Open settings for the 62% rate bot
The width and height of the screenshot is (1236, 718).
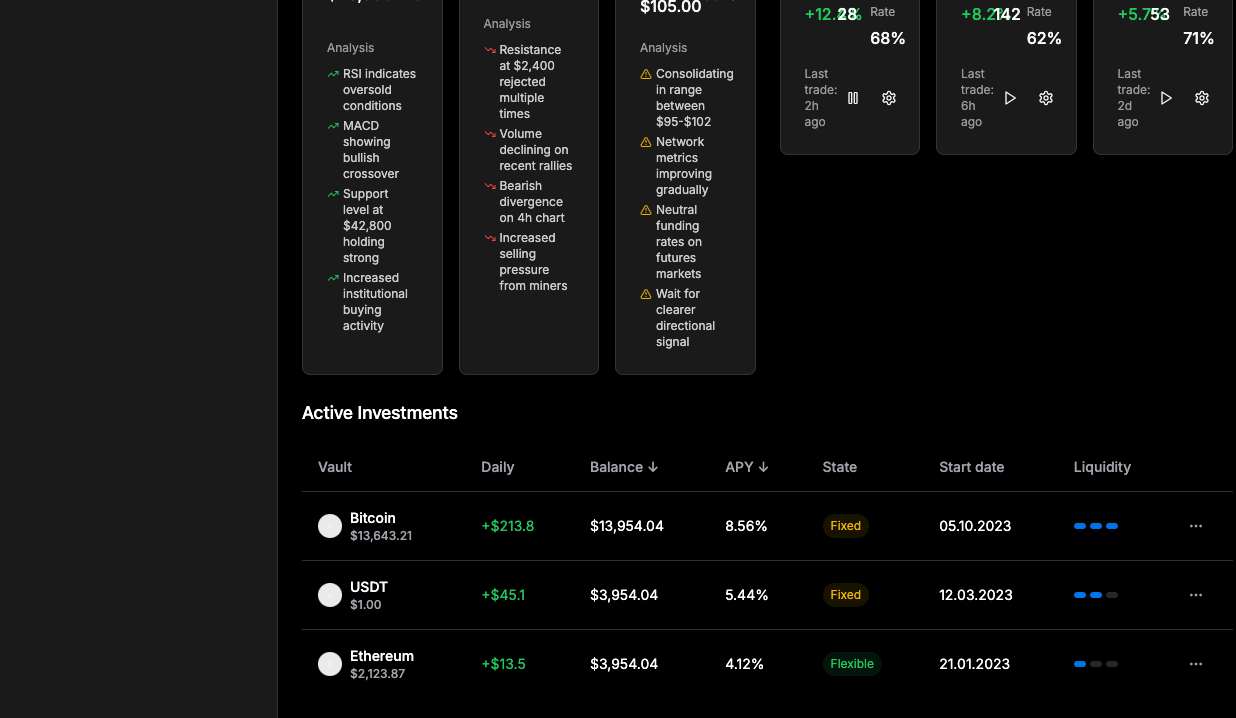pos(1046,98)
